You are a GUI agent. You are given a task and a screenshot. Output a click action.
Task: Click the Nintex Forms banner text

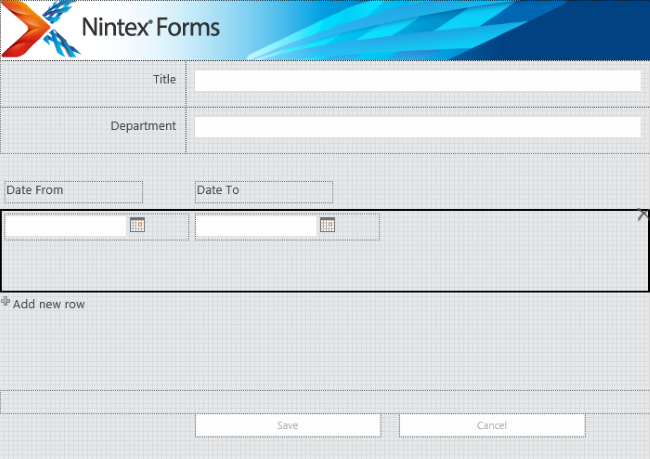point(151,27)
